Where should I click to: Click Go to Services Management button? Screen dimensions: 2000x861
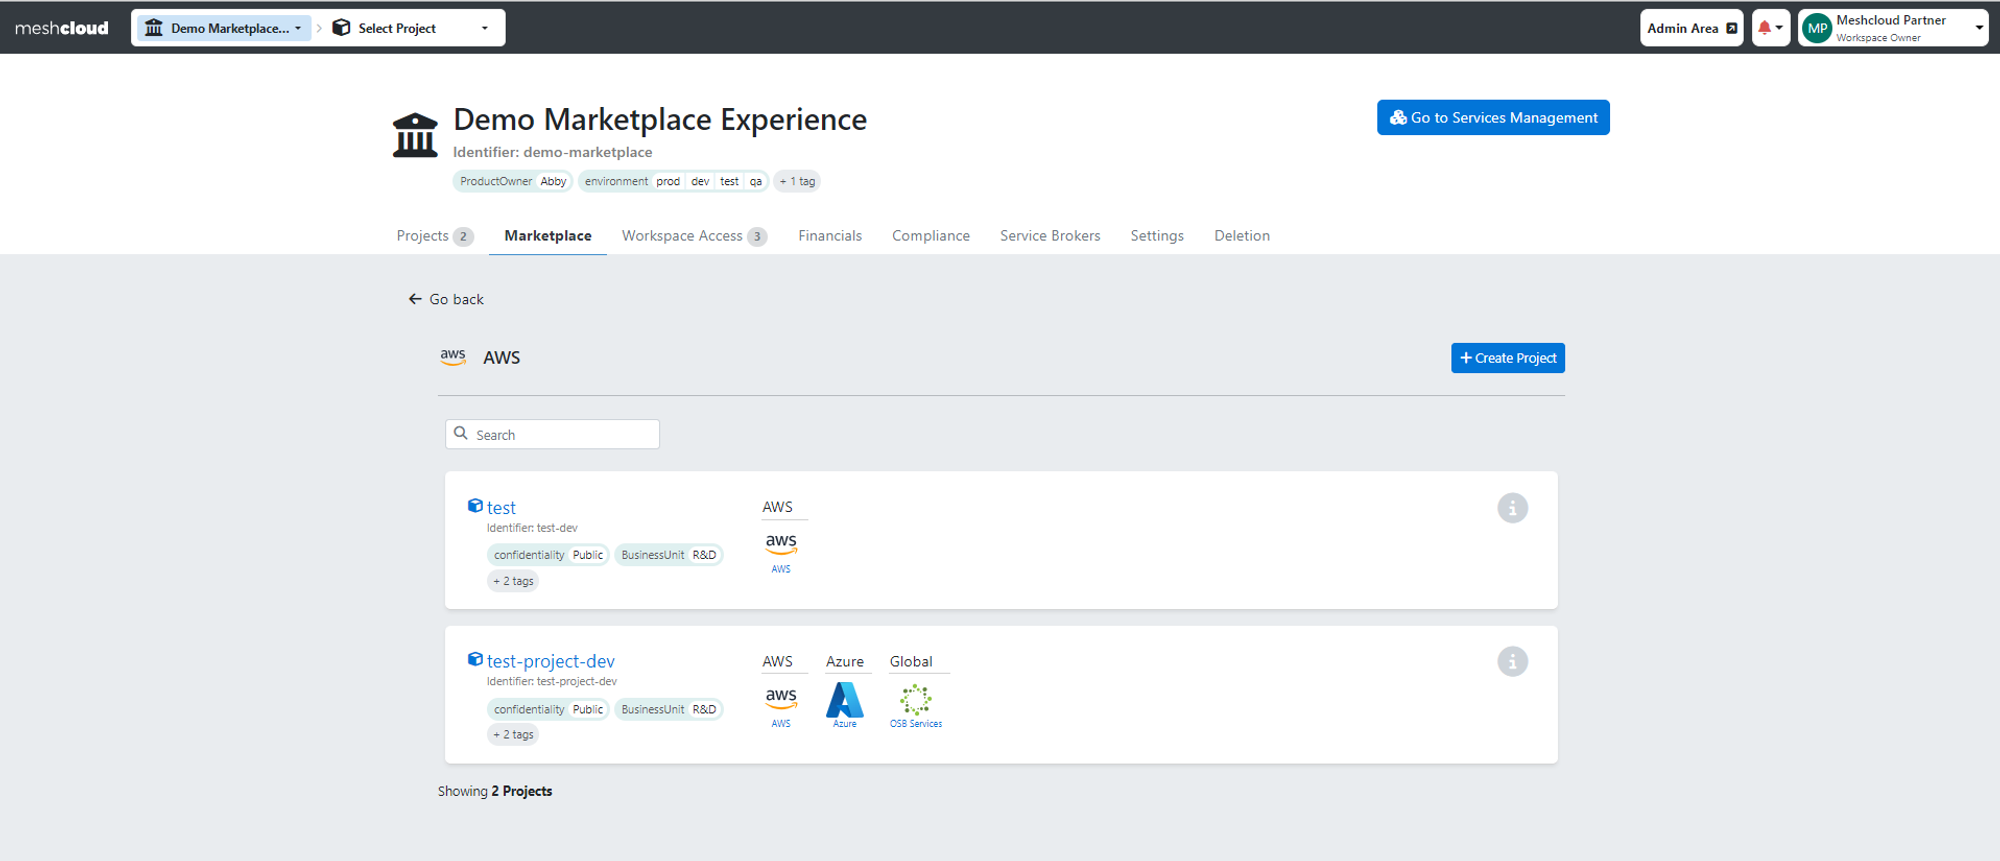[1493, 118]
